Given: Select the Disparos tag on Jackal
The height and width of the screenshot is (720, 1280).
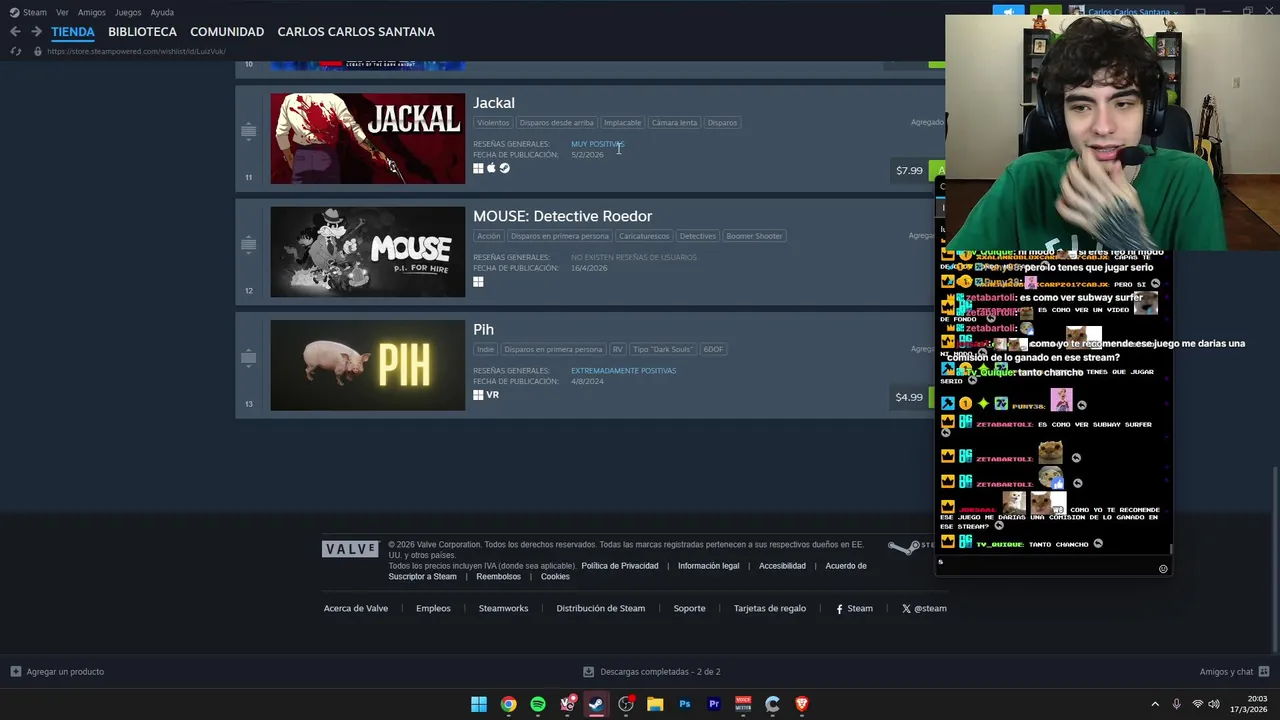Looking at the screenshot, I should click(722, 123).
